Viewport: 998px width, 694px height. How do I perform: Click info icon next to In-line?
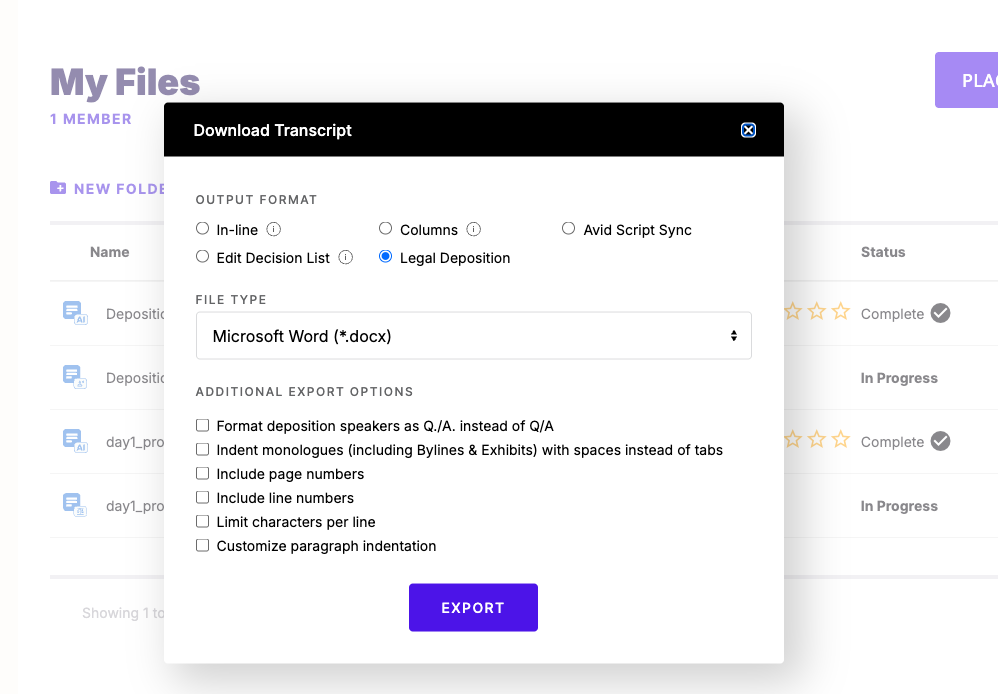(x=274, y=229)
